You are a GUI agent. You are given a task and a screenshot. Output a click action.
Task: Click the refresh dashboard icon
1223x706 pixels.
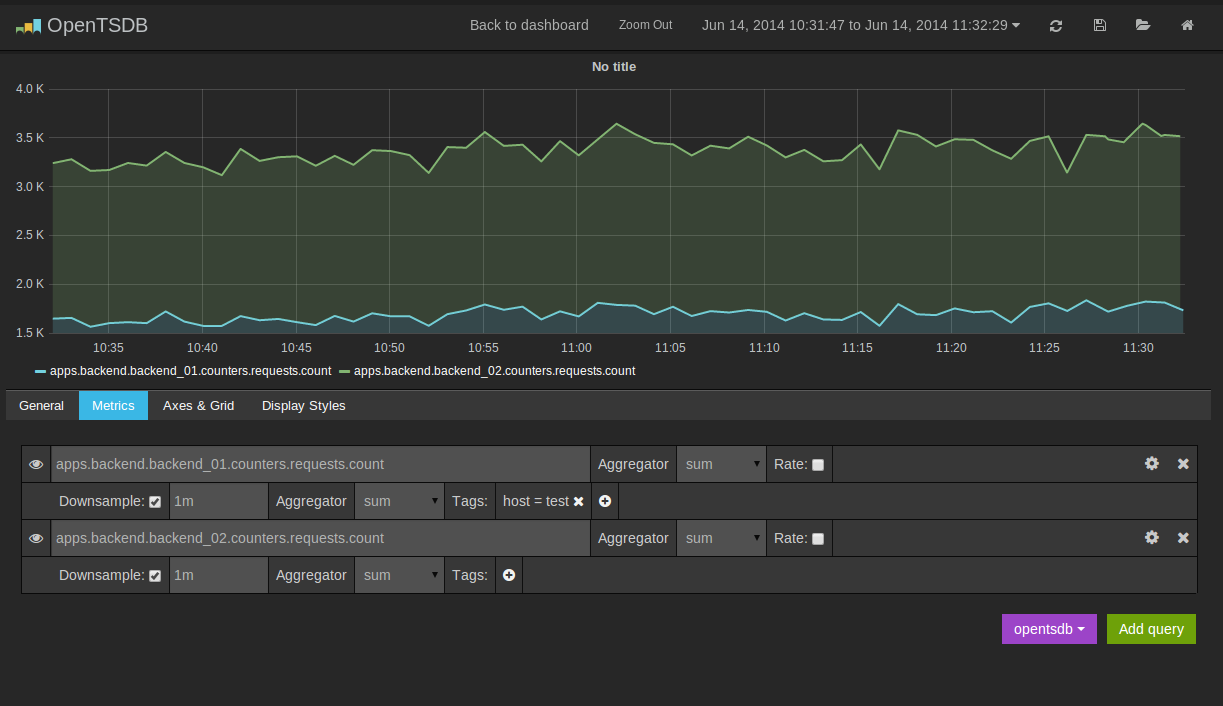(x=1056, y=25)
